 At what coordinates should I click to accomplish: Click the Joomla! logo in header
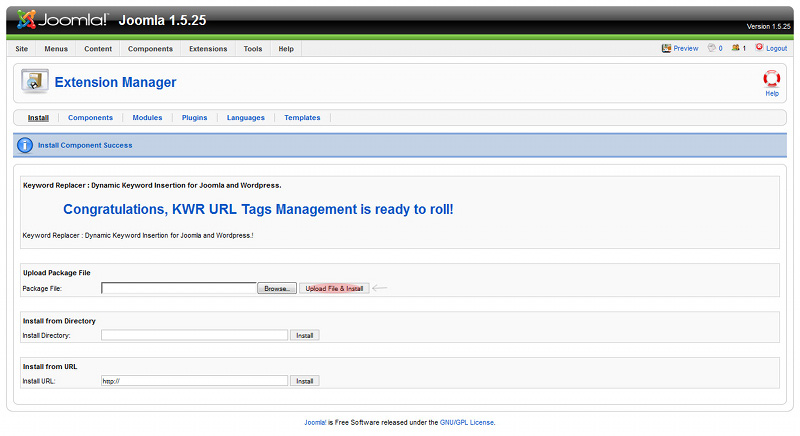(62, 20)
